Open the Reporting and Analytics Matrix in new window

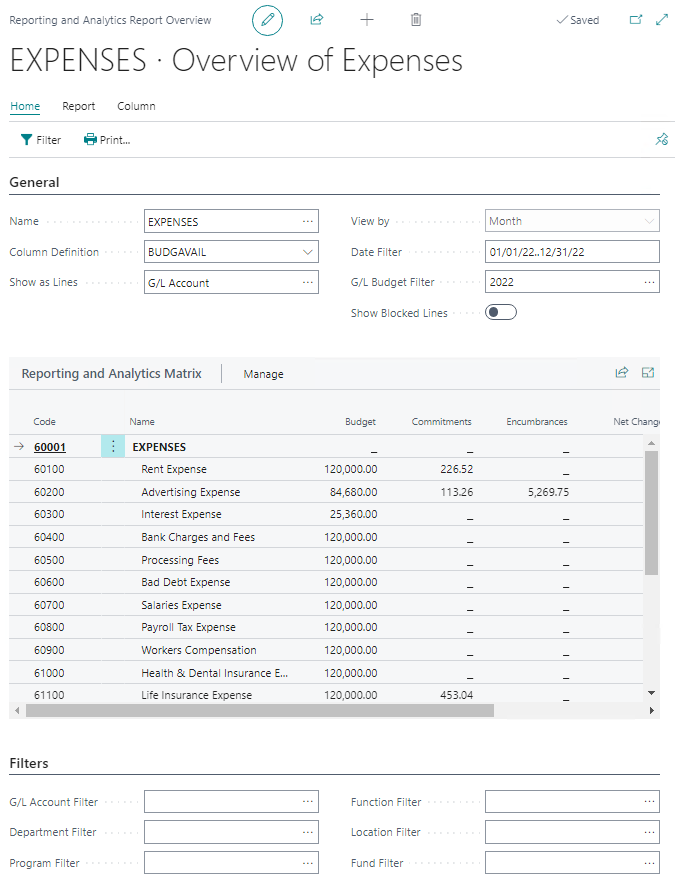648,371
